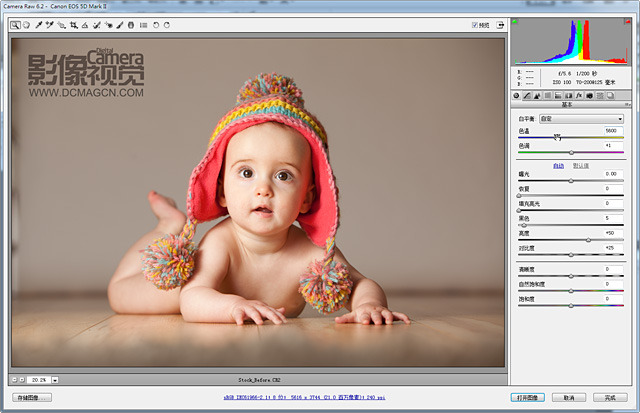The height and width of the screenshot is (413, 640).
Task: Switch to the Lens Corrections tab
Action: point(569,95)
